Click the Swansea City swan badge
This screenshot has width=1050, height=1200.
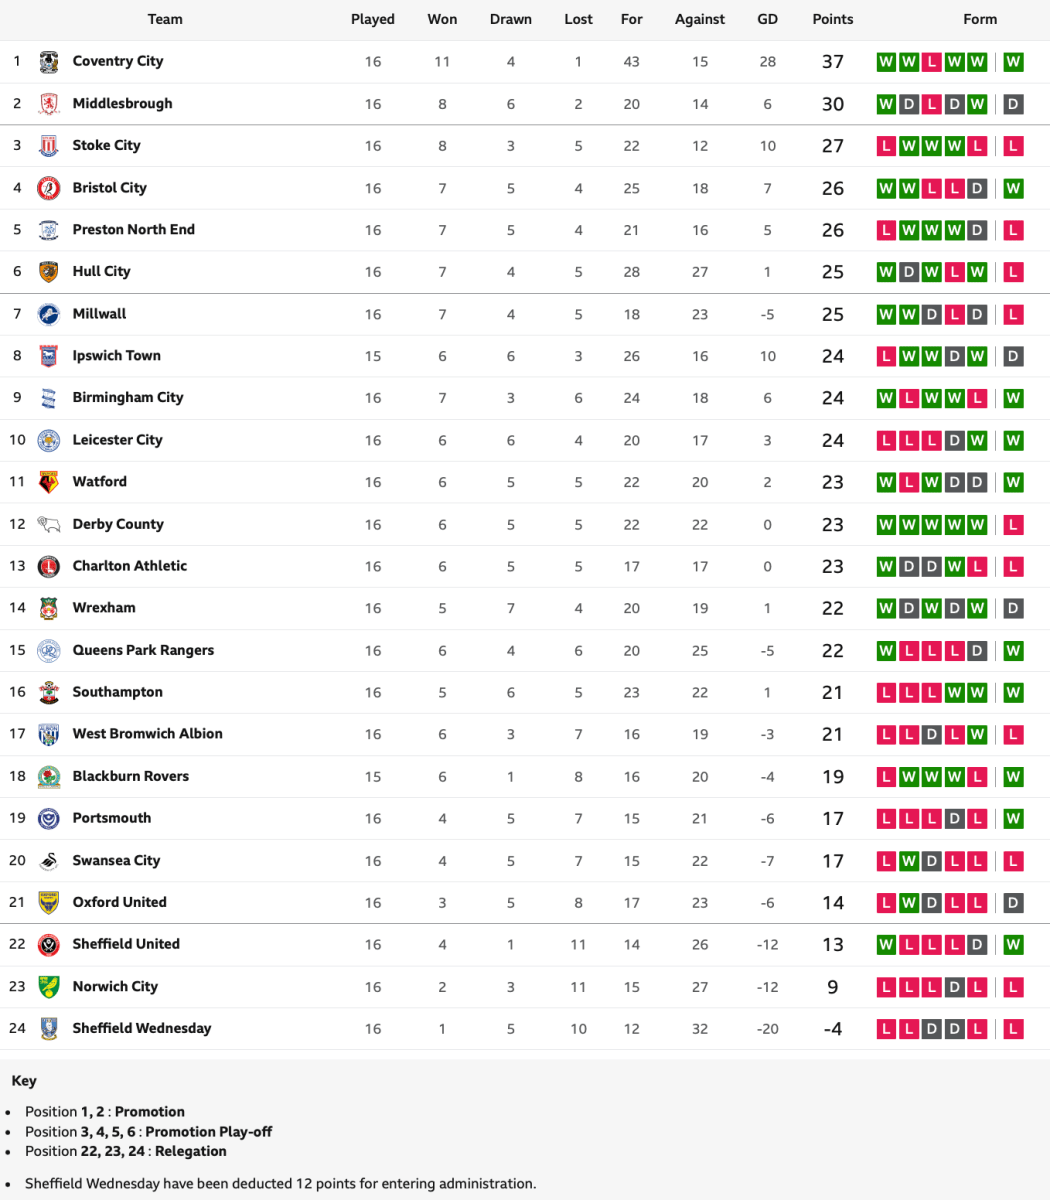[48, 861]
